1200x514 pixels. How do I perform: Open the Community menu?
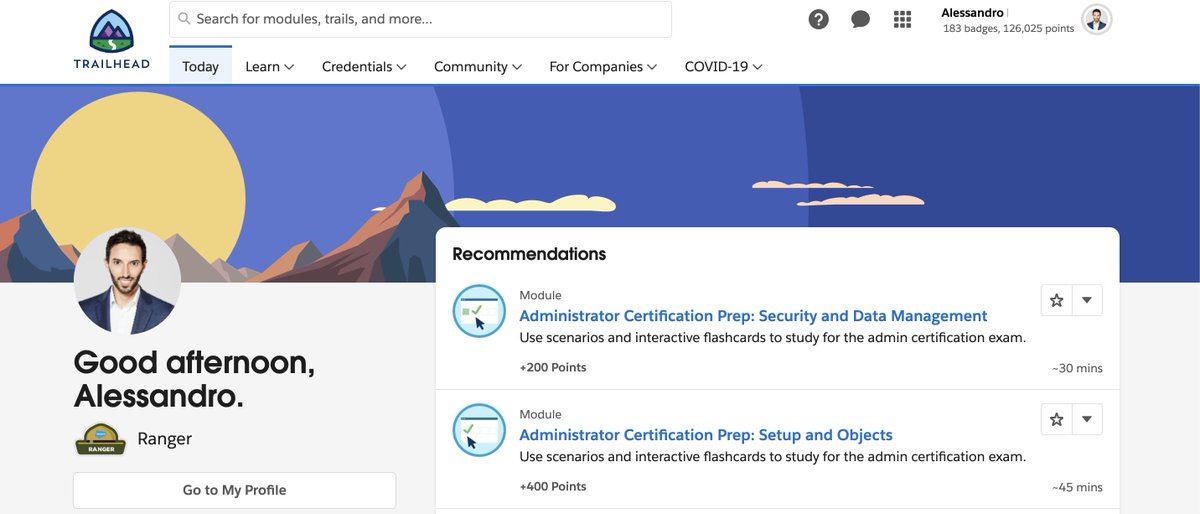coord(478,66)
